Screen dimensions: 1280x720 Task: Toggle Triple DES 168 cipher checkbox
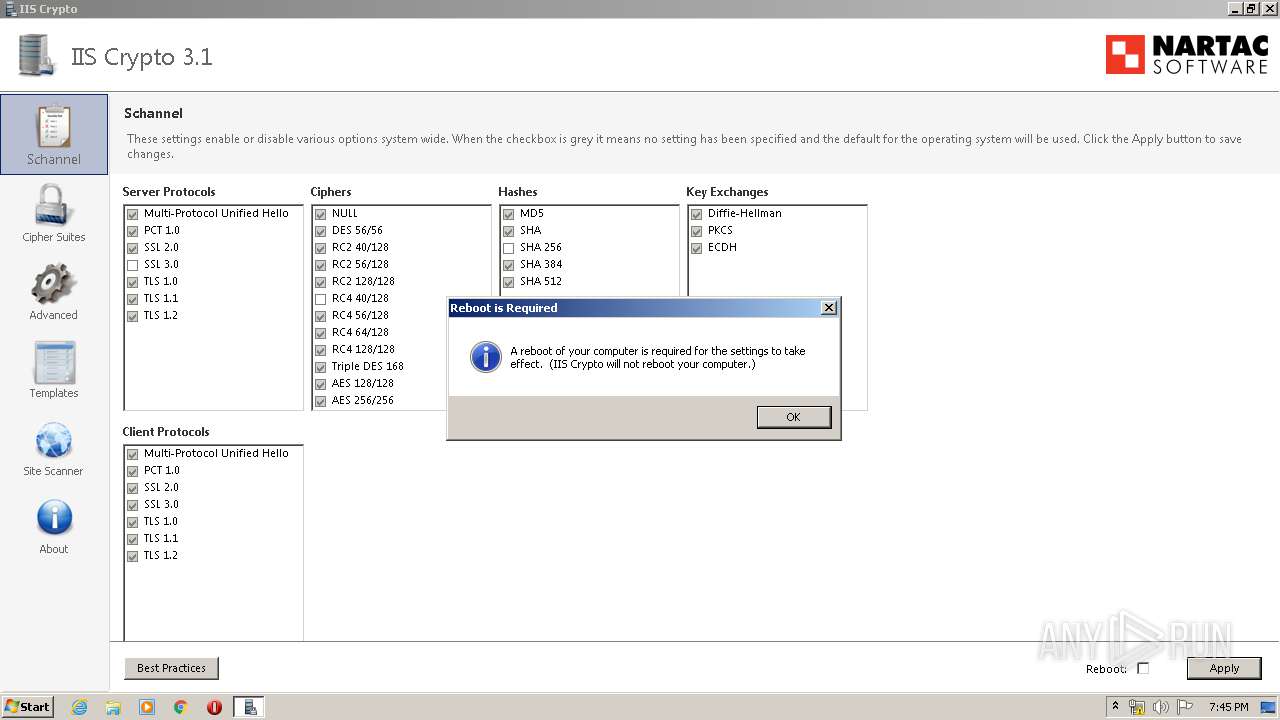tap(320, 367)
